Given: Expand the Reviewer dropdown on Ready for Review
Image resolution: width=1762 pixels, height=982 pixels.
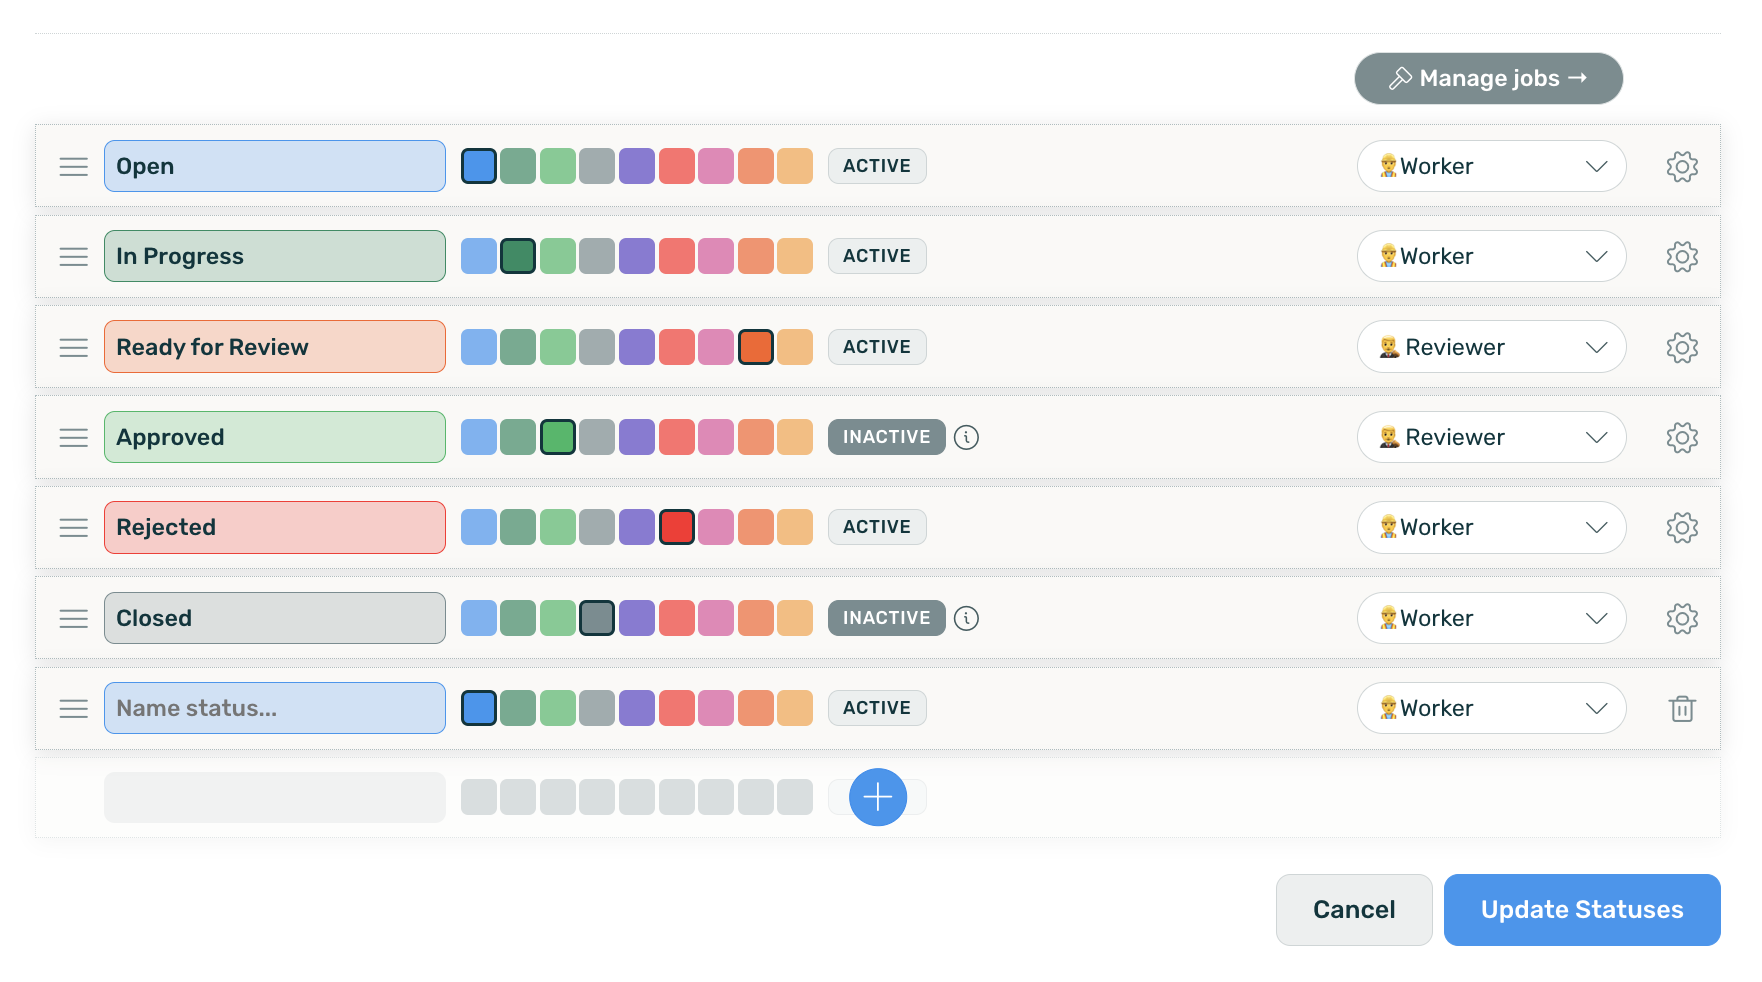Looking at the screenshot, I should pos(1491,347).
